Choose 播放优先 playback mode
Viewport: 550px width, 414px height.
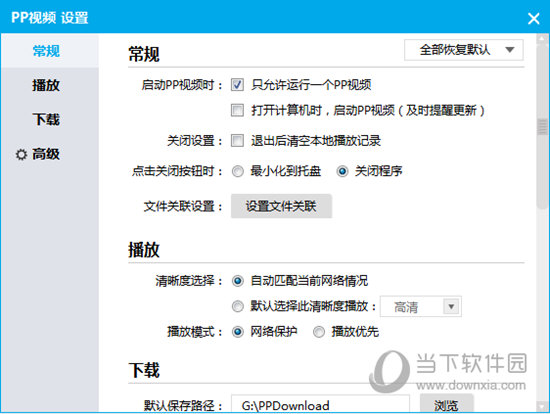319,332
